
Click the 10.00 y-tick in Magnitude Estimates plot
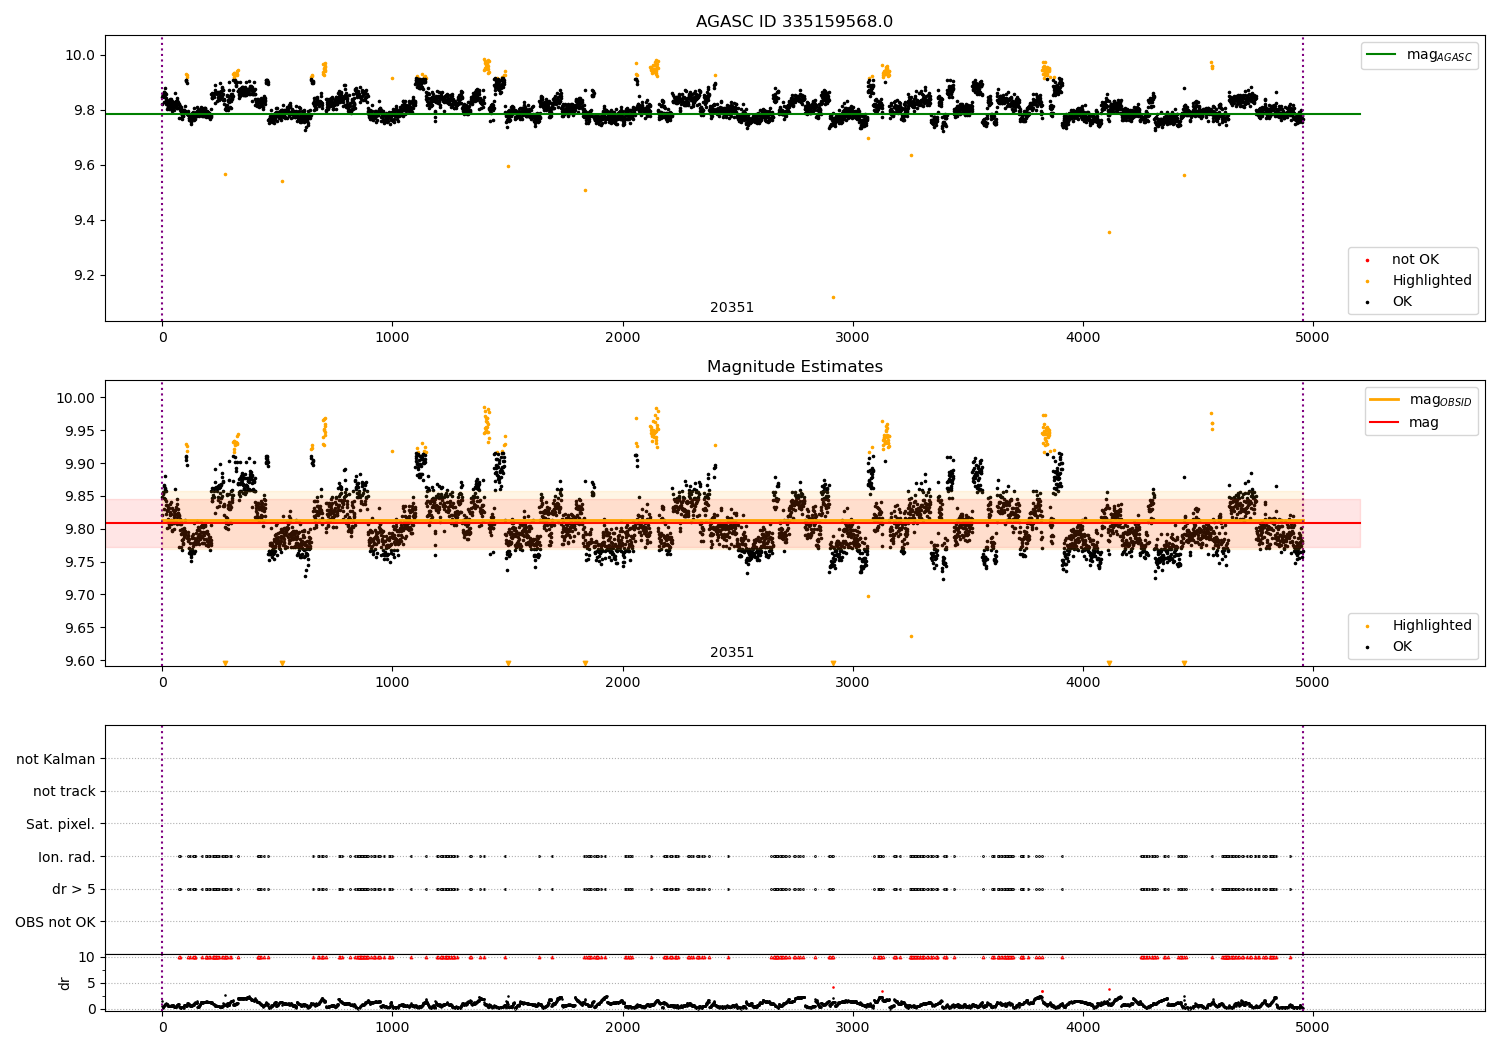[x=76, y=398]
